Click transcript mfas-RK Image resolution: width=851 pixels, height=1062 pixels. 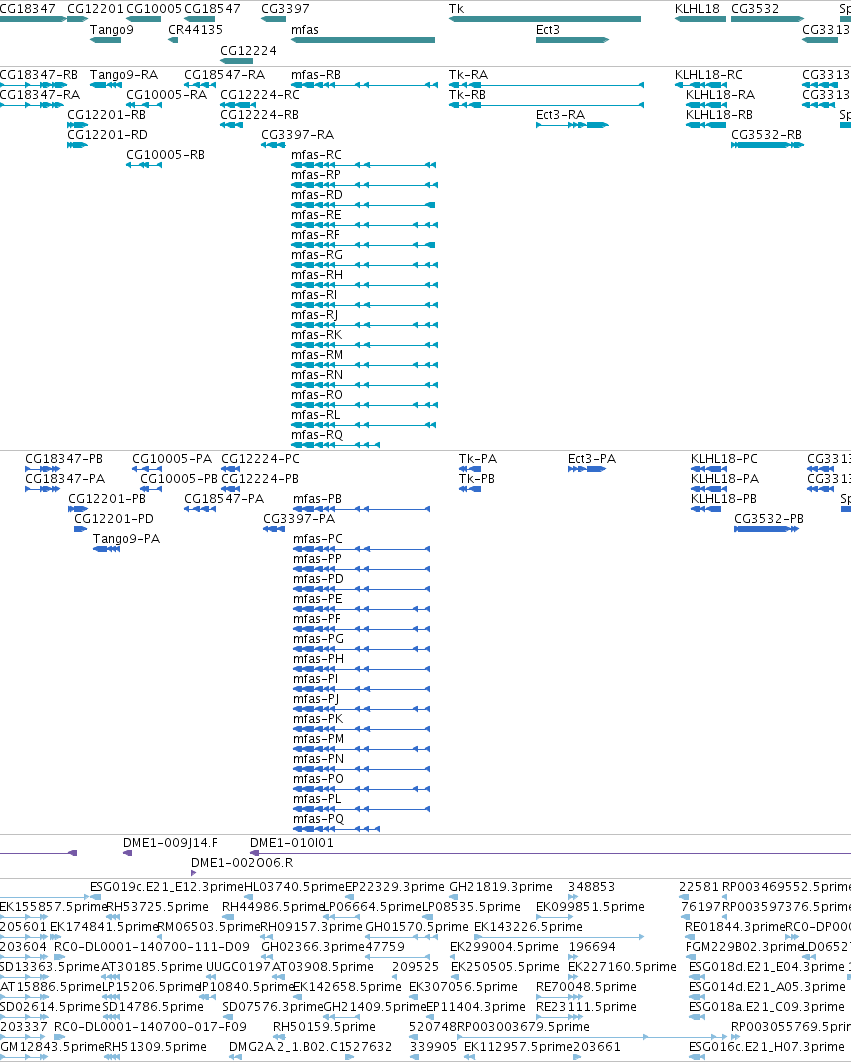pos(316,335)
